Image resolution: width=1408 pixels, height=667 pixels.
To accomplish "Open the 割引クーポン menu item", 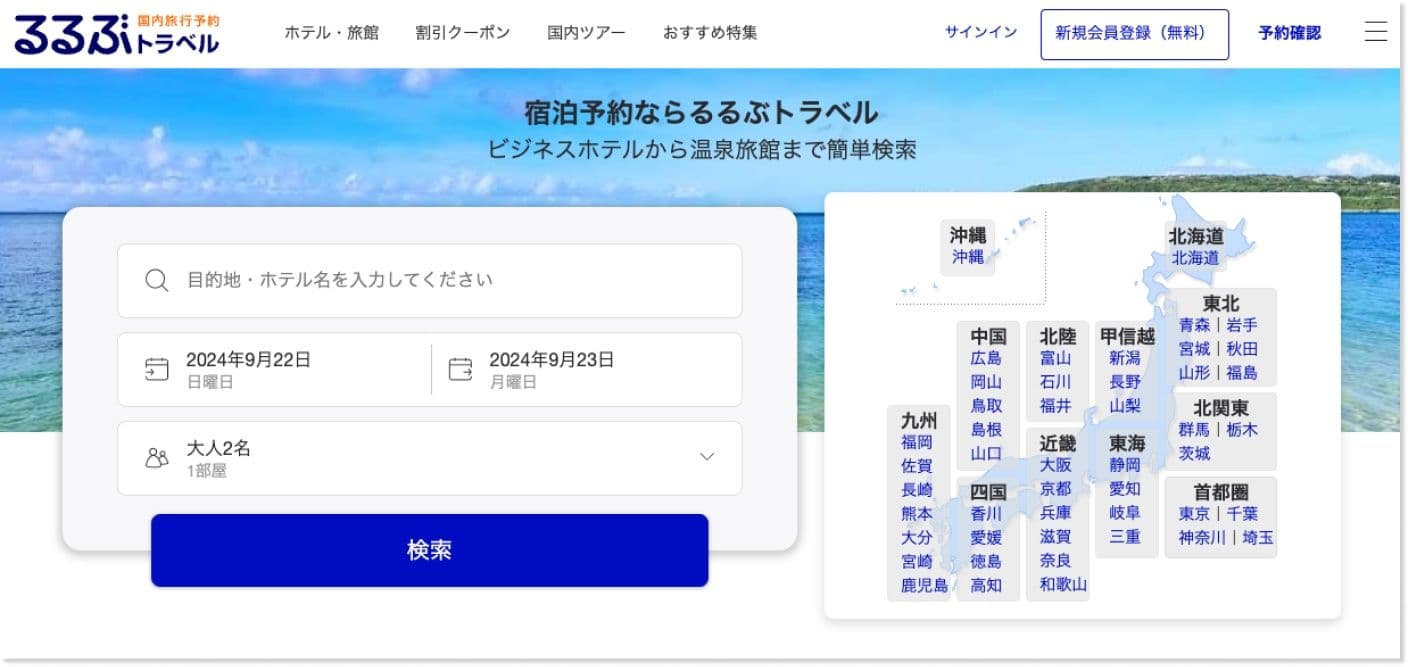I will [x=463, y=33].
